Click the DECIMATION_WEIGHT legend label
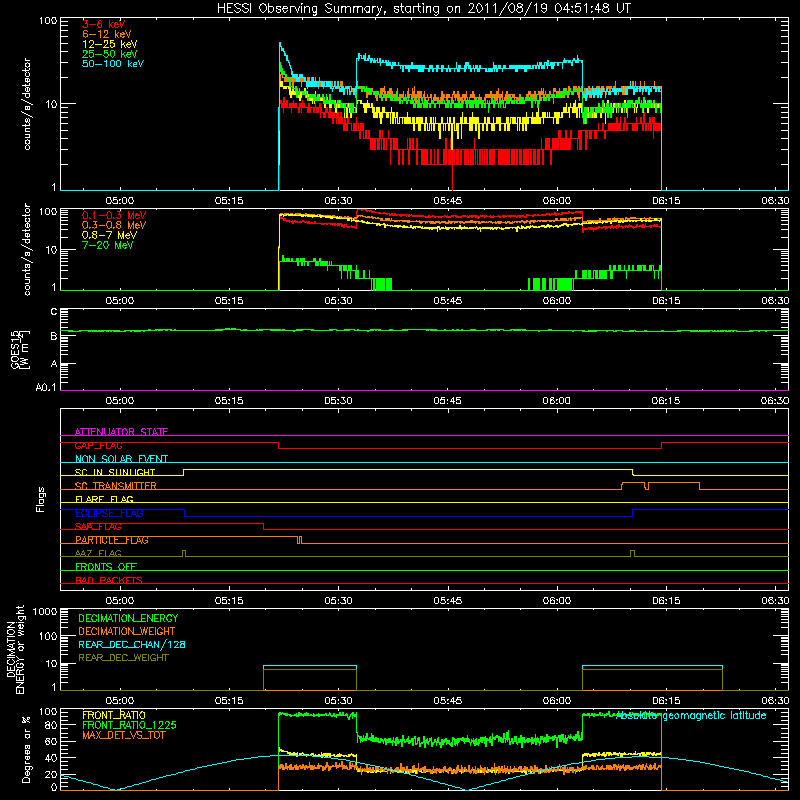 [x=127, y=631]
